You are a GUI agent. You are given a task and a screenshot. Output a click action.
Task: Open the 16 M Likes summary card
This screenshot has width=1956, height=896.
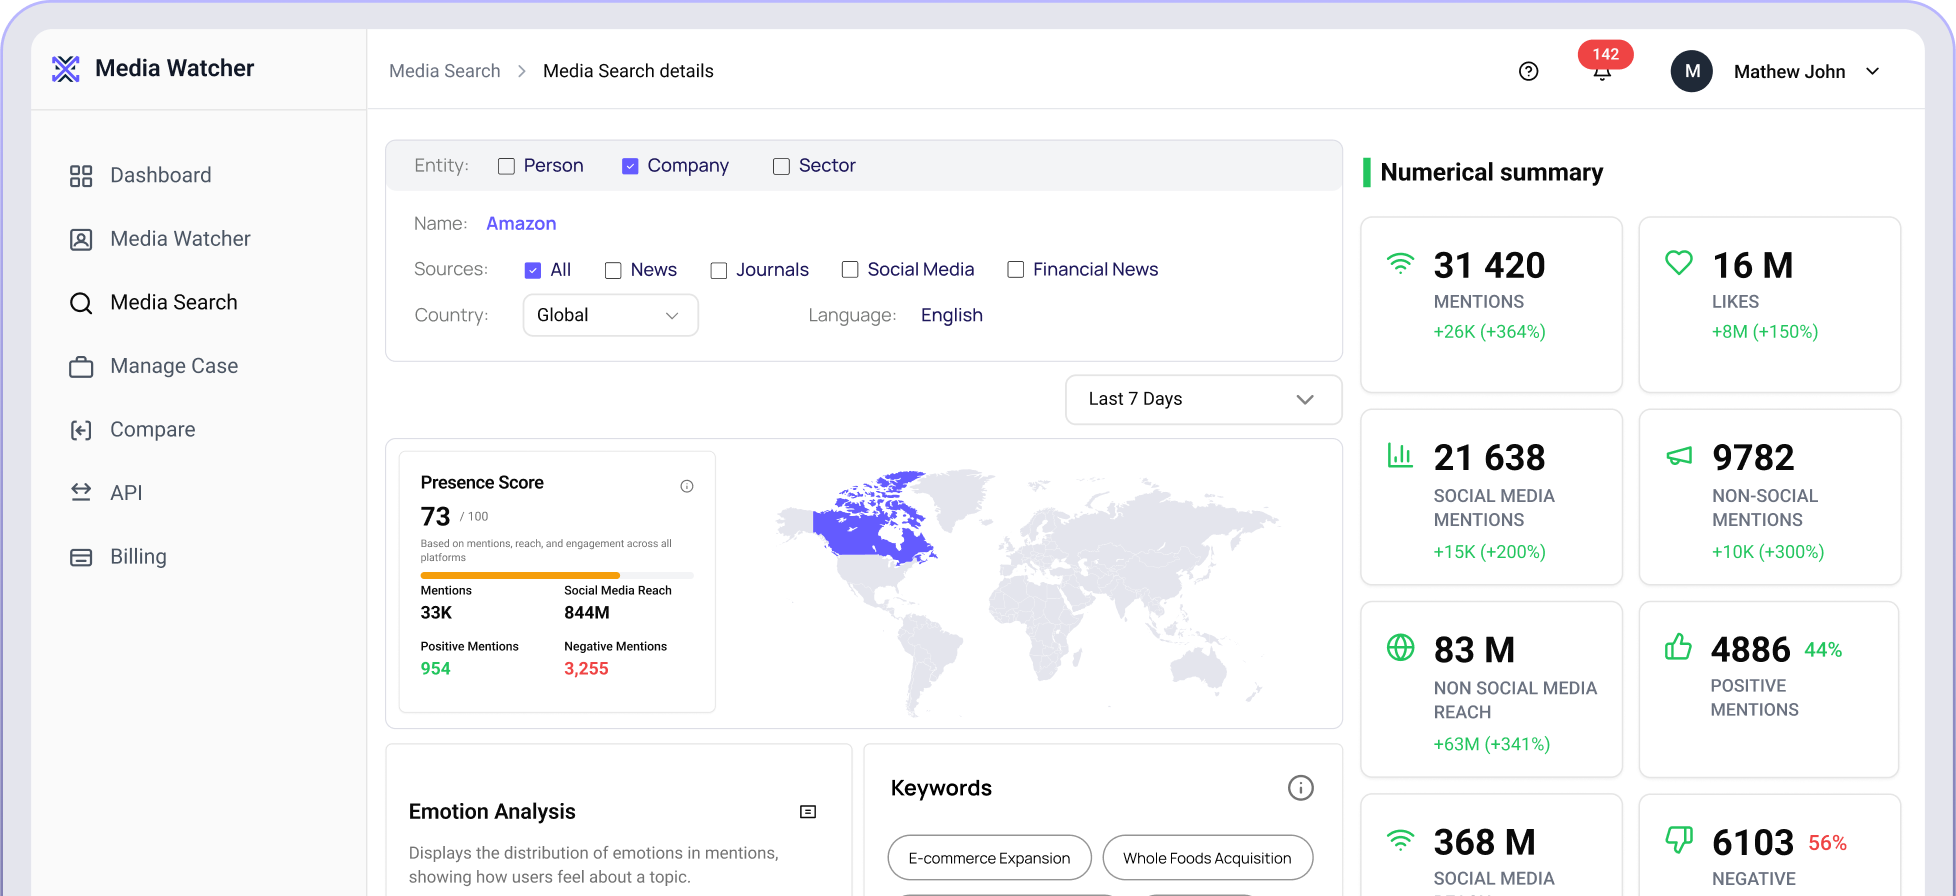pos(1769,305)
